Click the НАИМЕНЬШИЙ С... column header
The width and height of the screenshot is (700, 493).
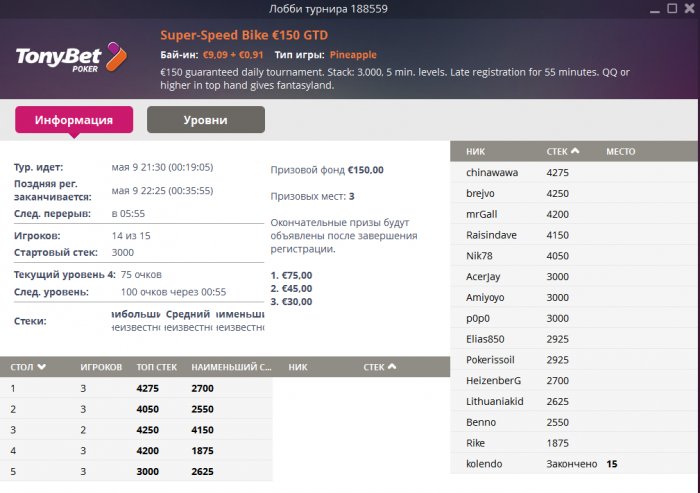point(231,367)
